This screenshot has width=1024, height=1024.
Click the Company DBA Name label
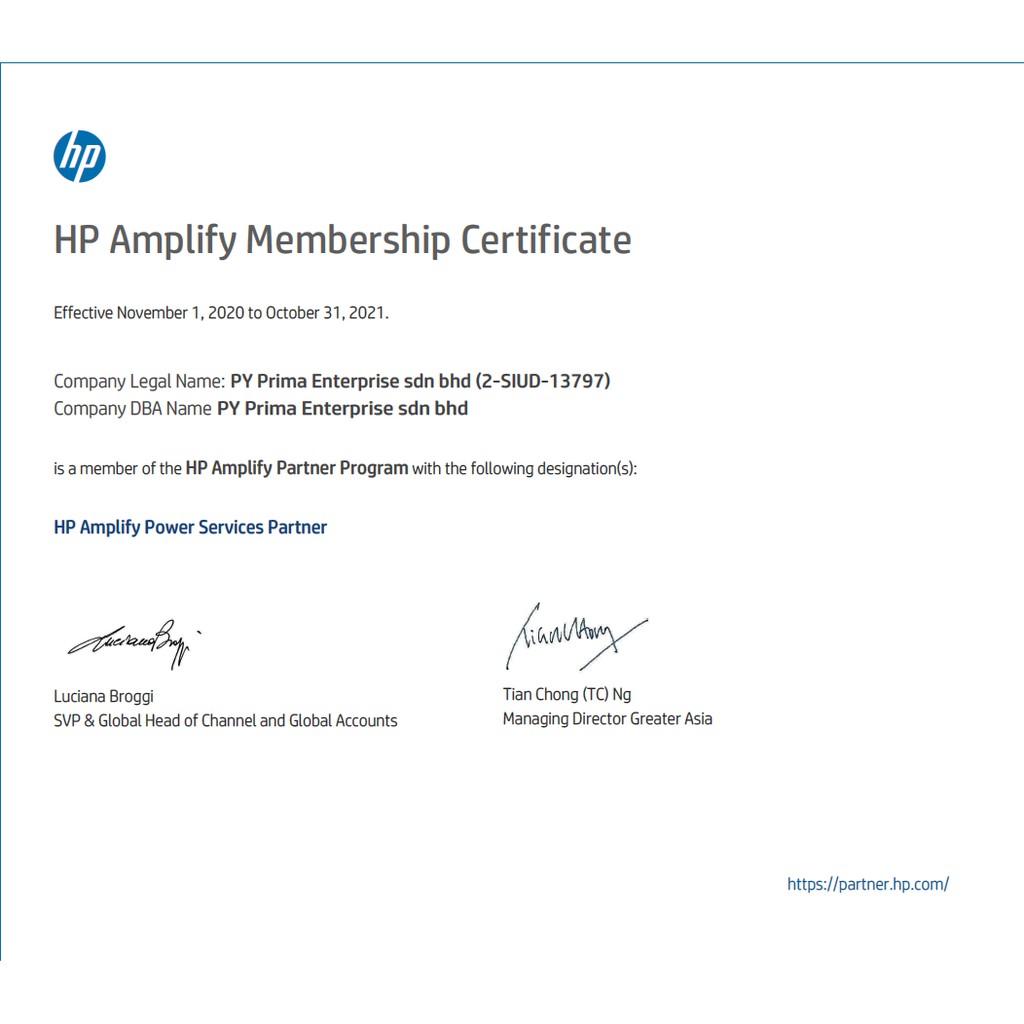pyautogui.click(x=132, y=408)
